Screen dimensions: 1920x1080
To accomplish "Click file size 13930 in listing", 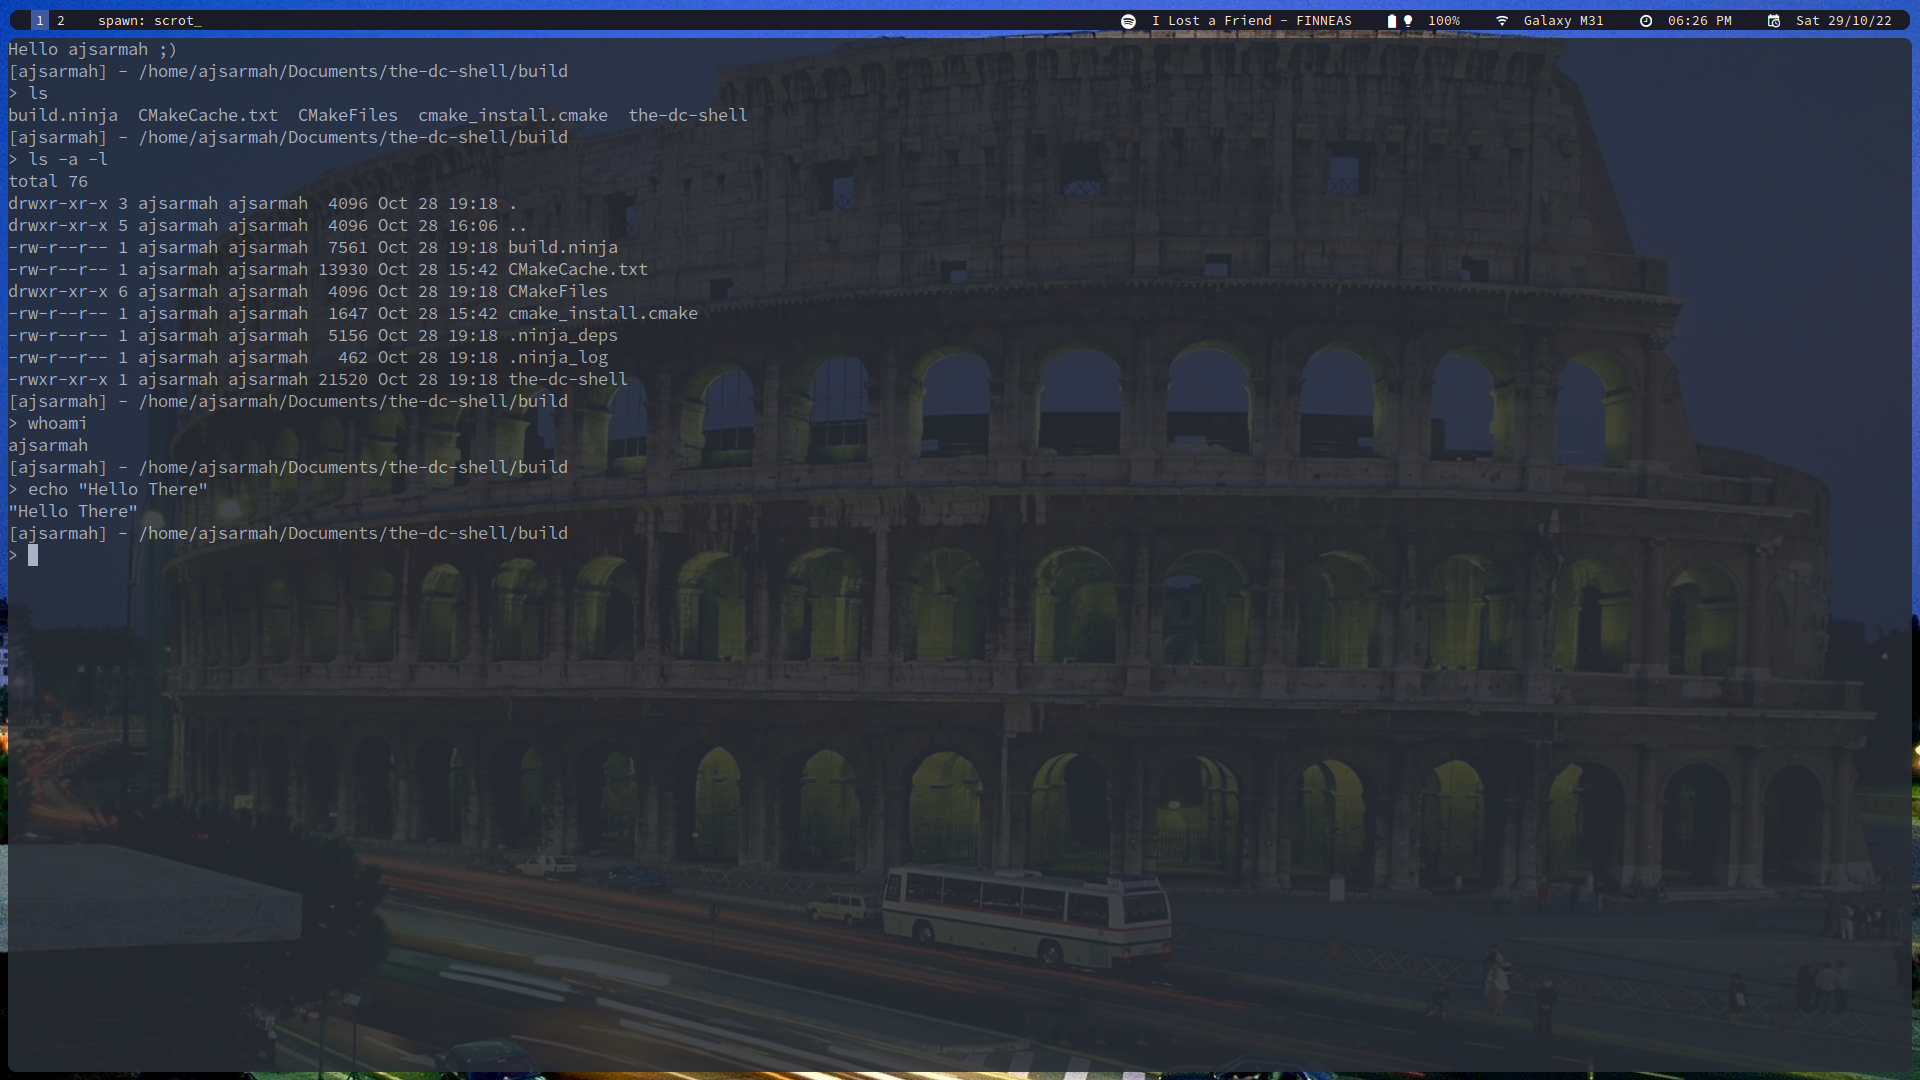I will click(343, 269).
